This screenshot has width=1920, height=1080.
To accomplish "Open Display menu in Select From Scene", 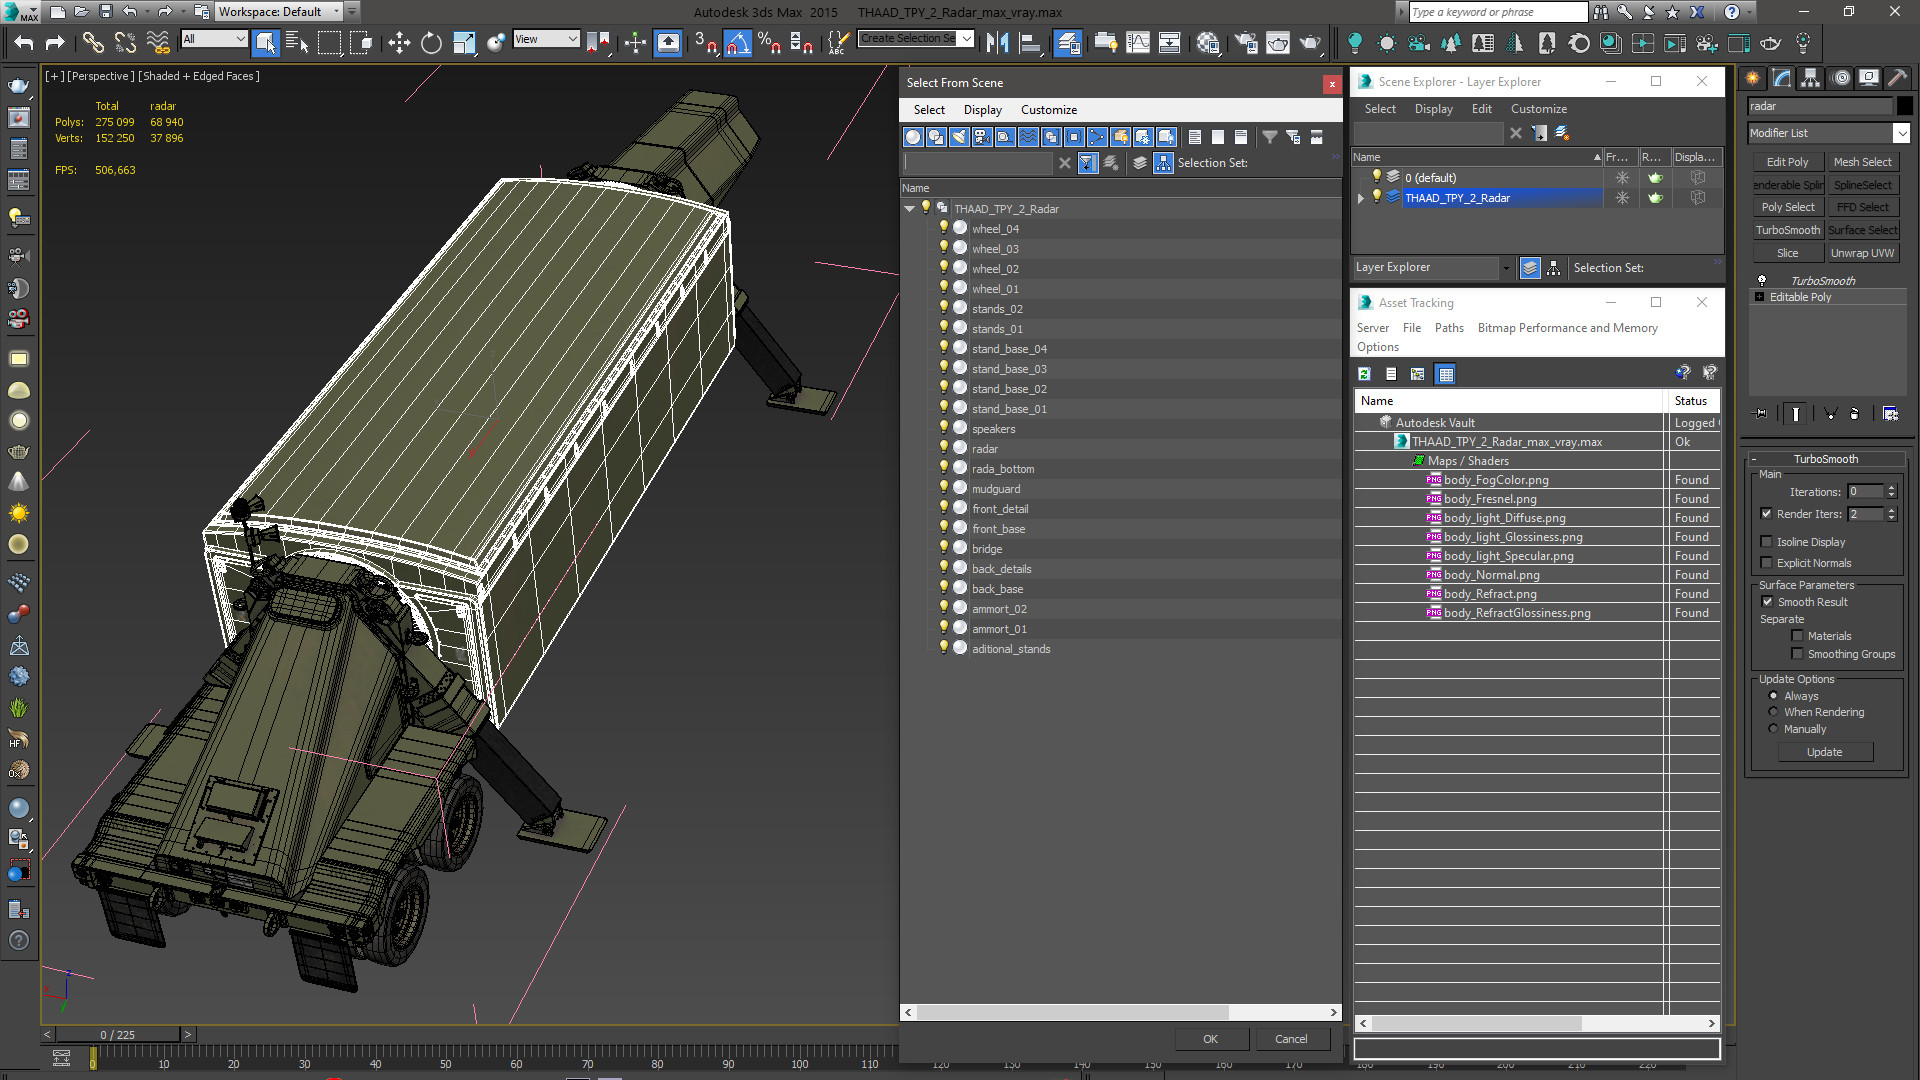I will pos(982,110).
